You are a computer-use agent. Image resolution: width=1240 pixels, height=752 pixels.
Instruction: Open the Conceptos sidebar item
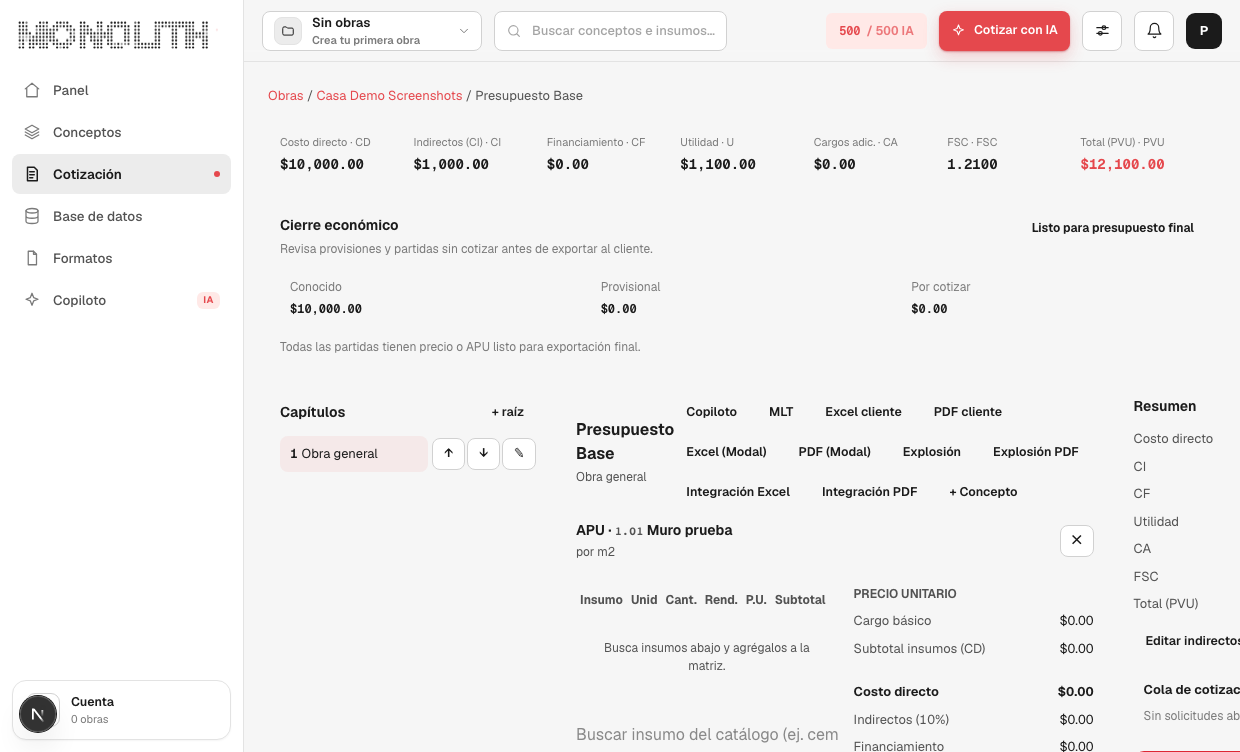121,132
